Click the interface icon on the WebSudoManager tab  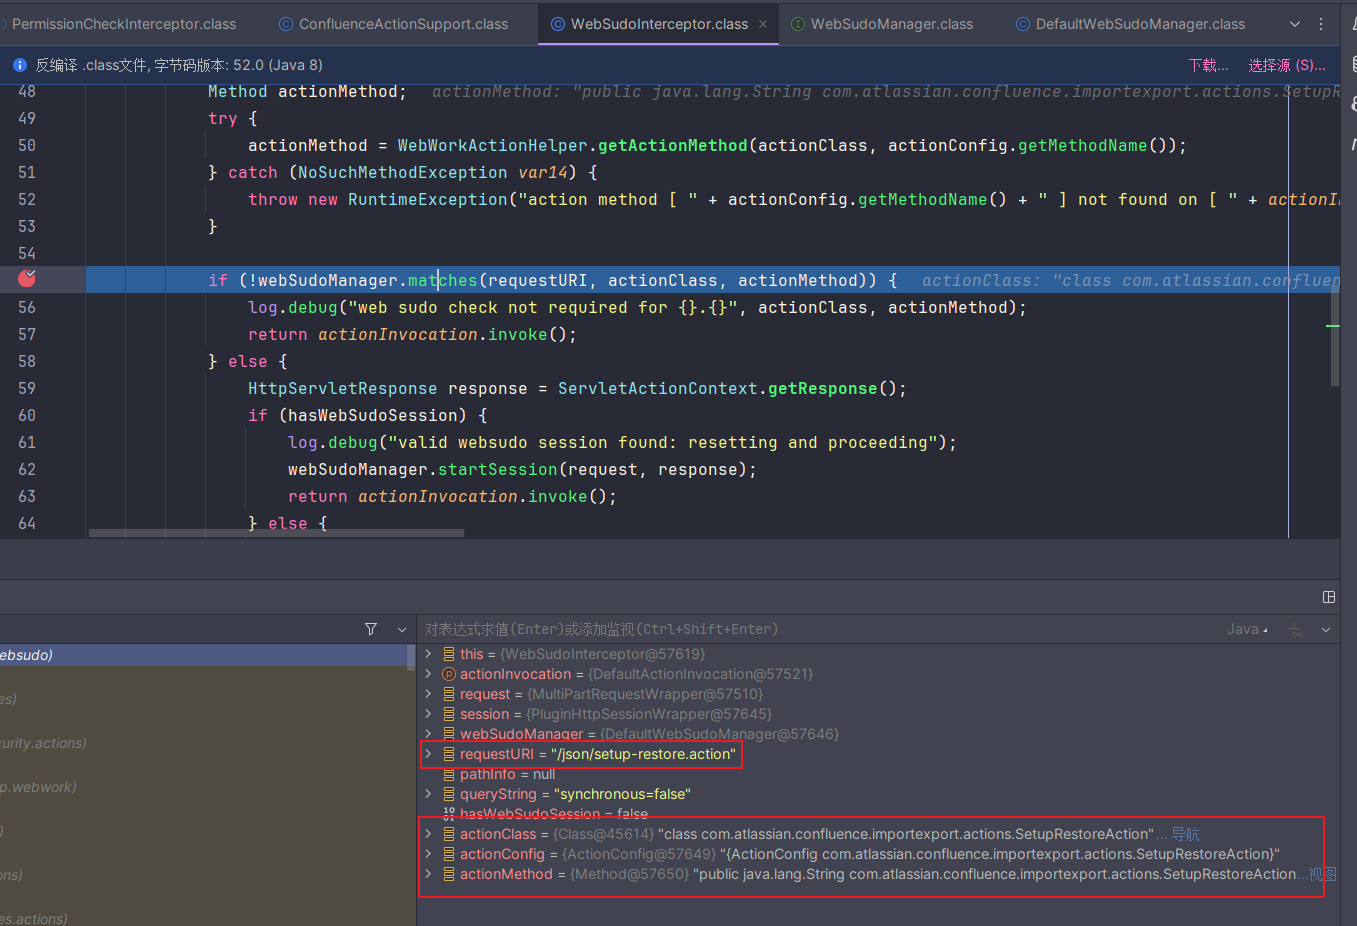pos(798,24)
